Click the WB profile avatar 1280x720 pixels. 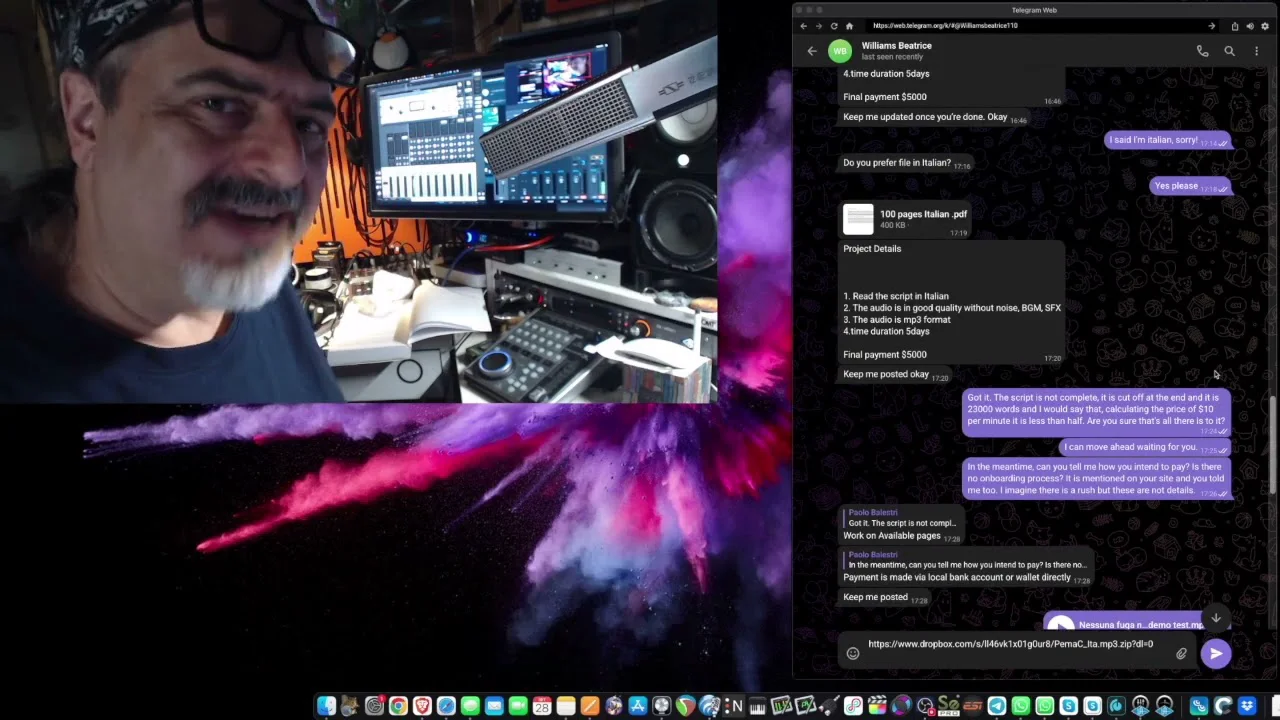(840, 51)
